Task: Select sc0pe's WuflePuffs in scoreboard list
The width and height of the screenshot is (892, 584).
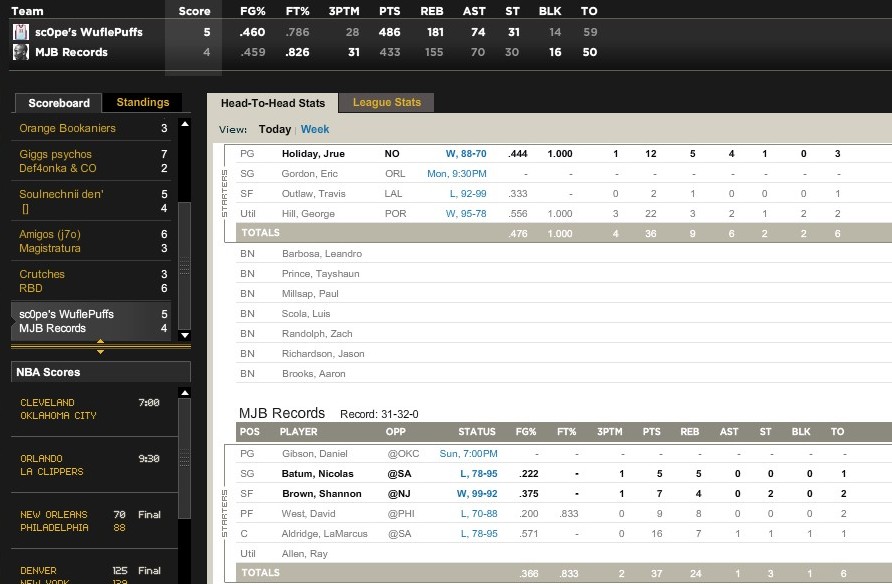Action: click(x=66, y=314)
